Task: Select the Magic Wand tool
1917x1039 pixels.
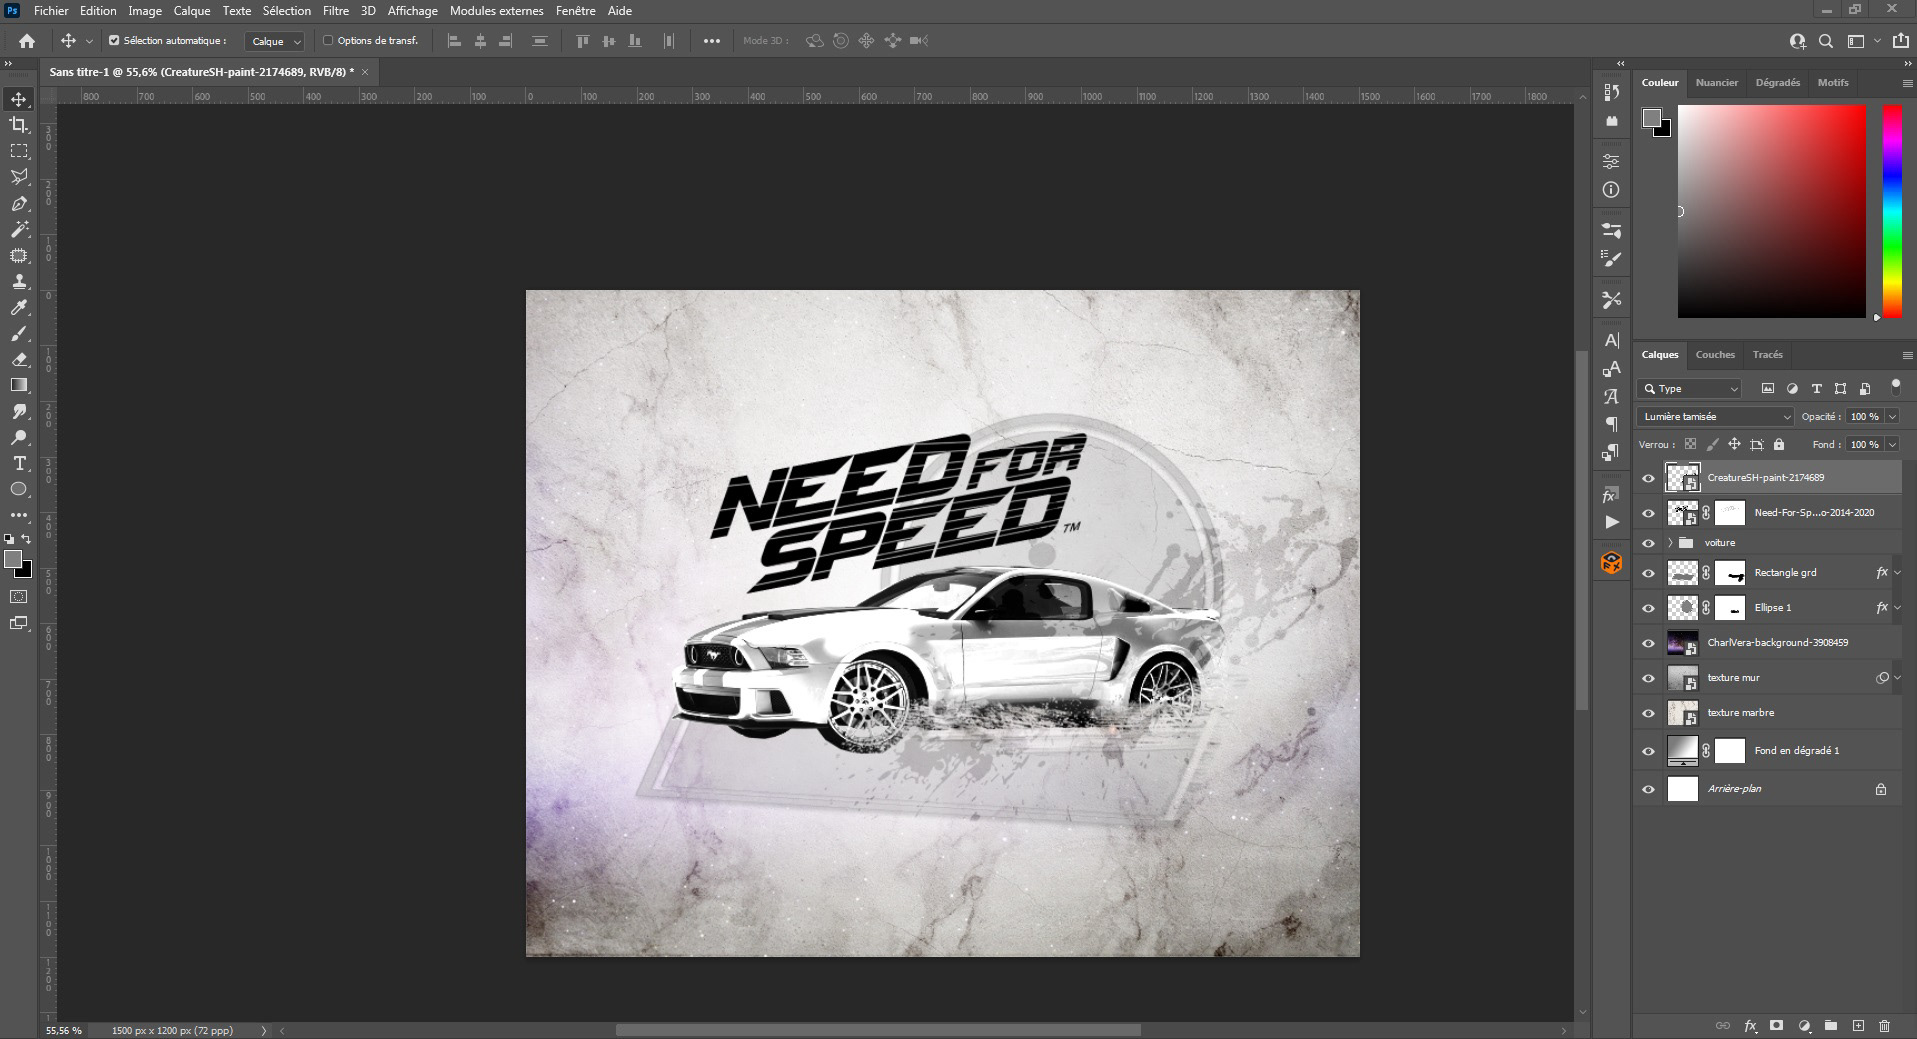Action: (x=19, y=229)
